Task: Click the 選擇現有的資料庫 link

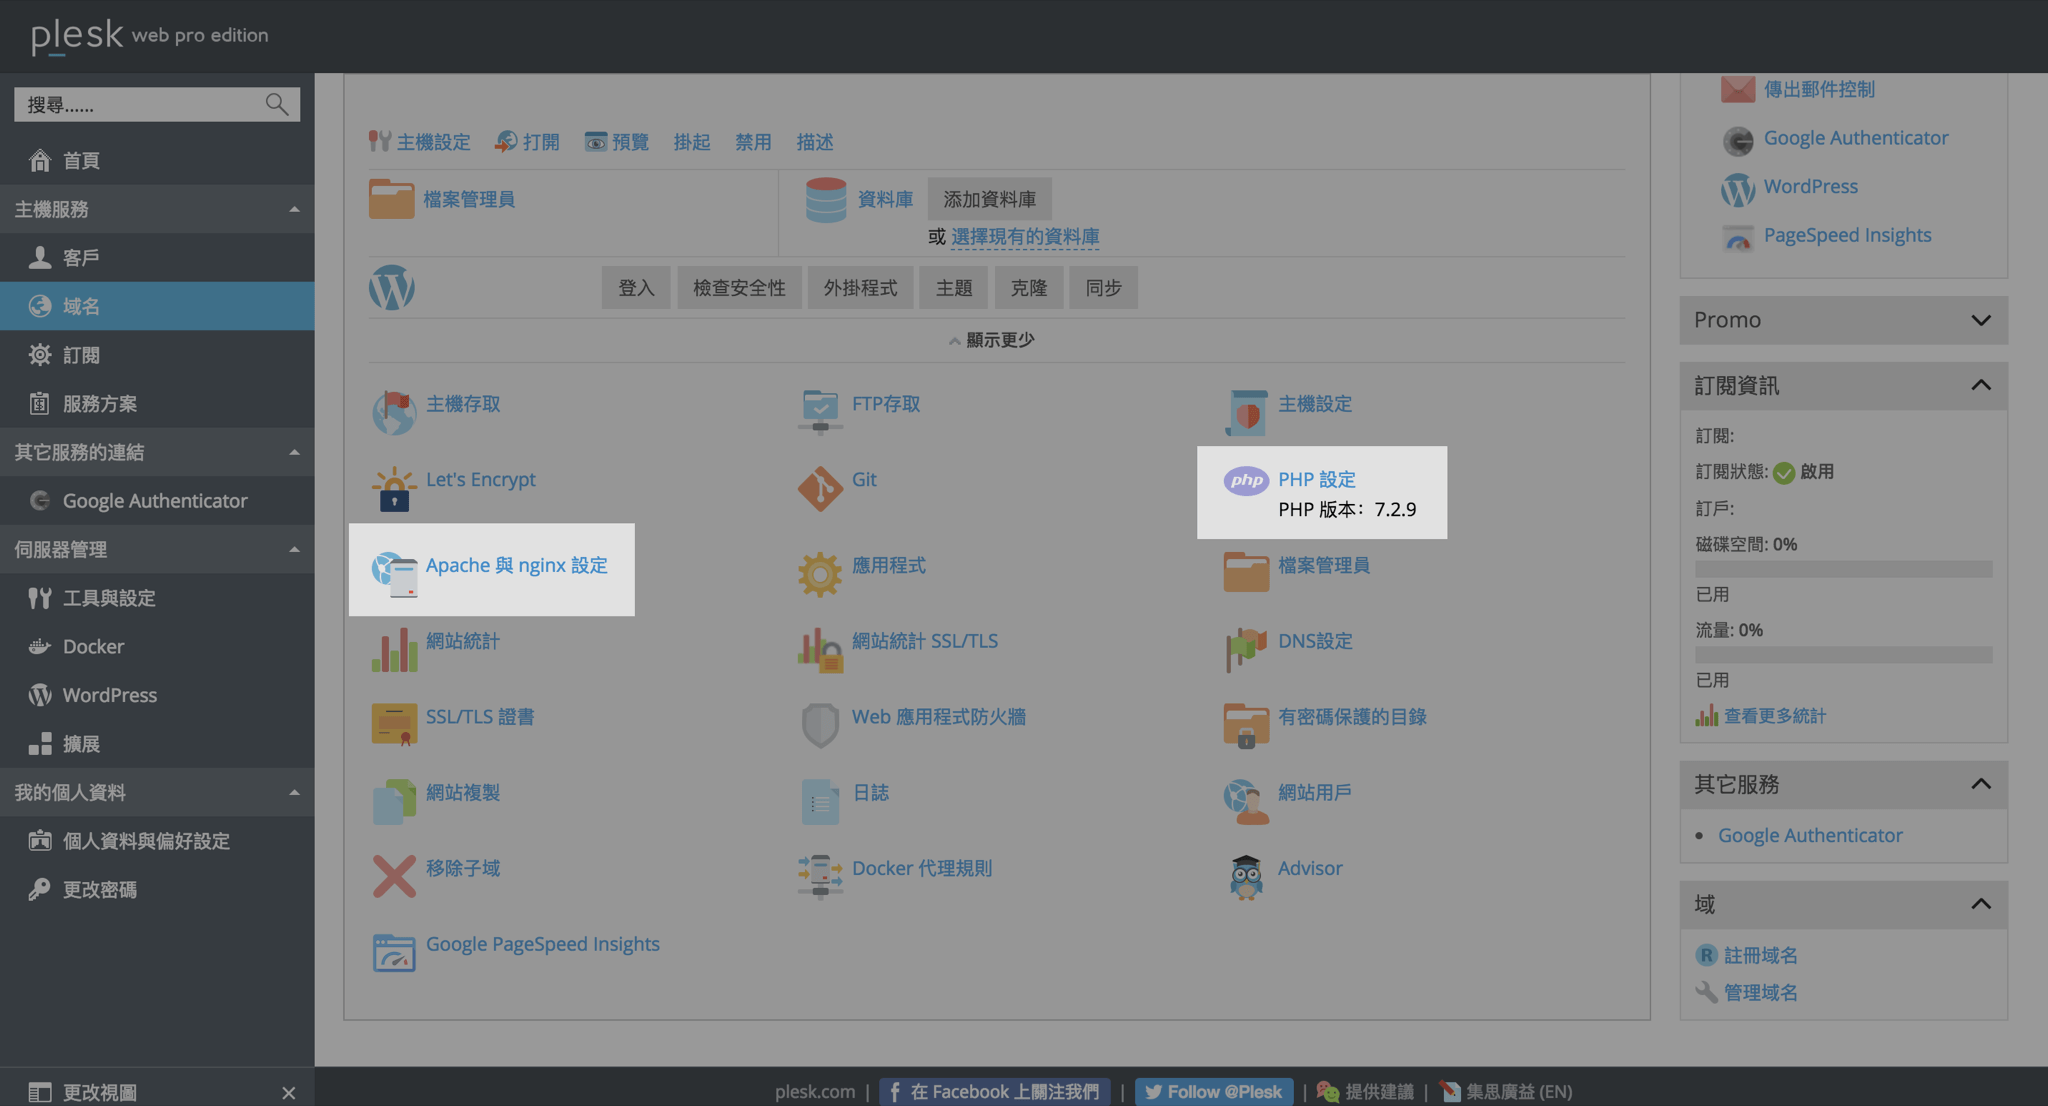Action: (1024, 236)
